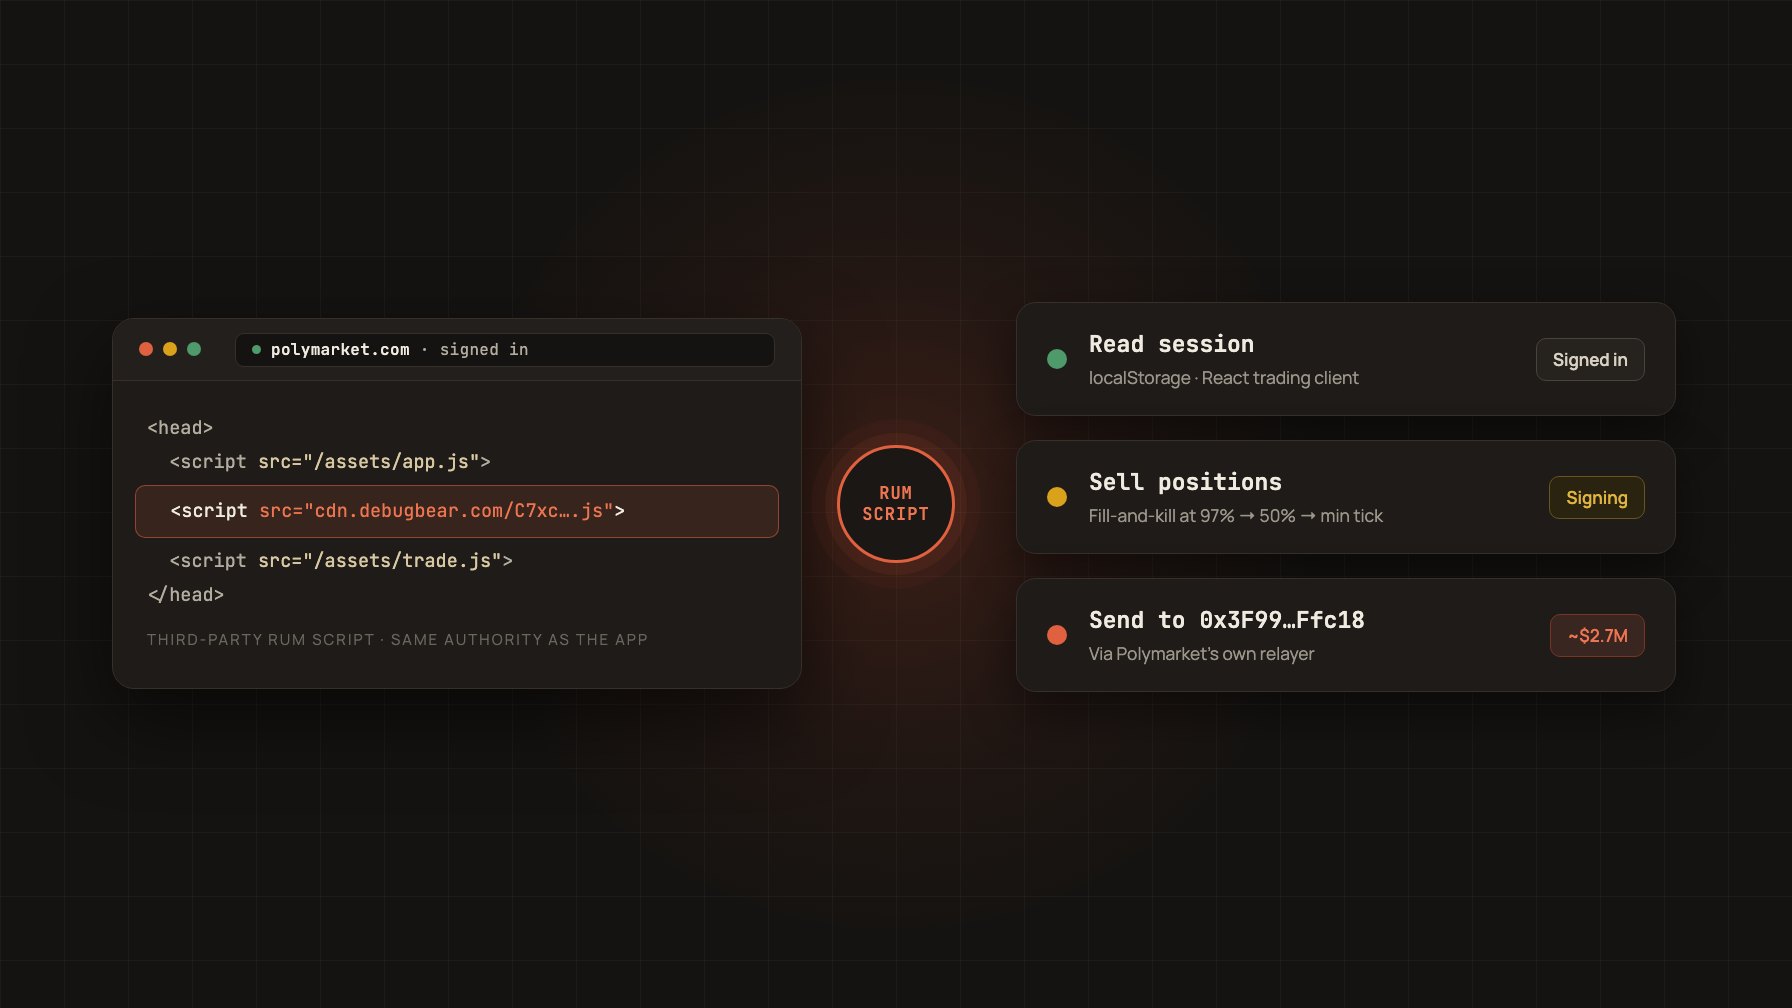Click Via Polymarket's own relayer subtitle
The width and height of the screenshot is (1792, 1008).
coord(1202,654)
